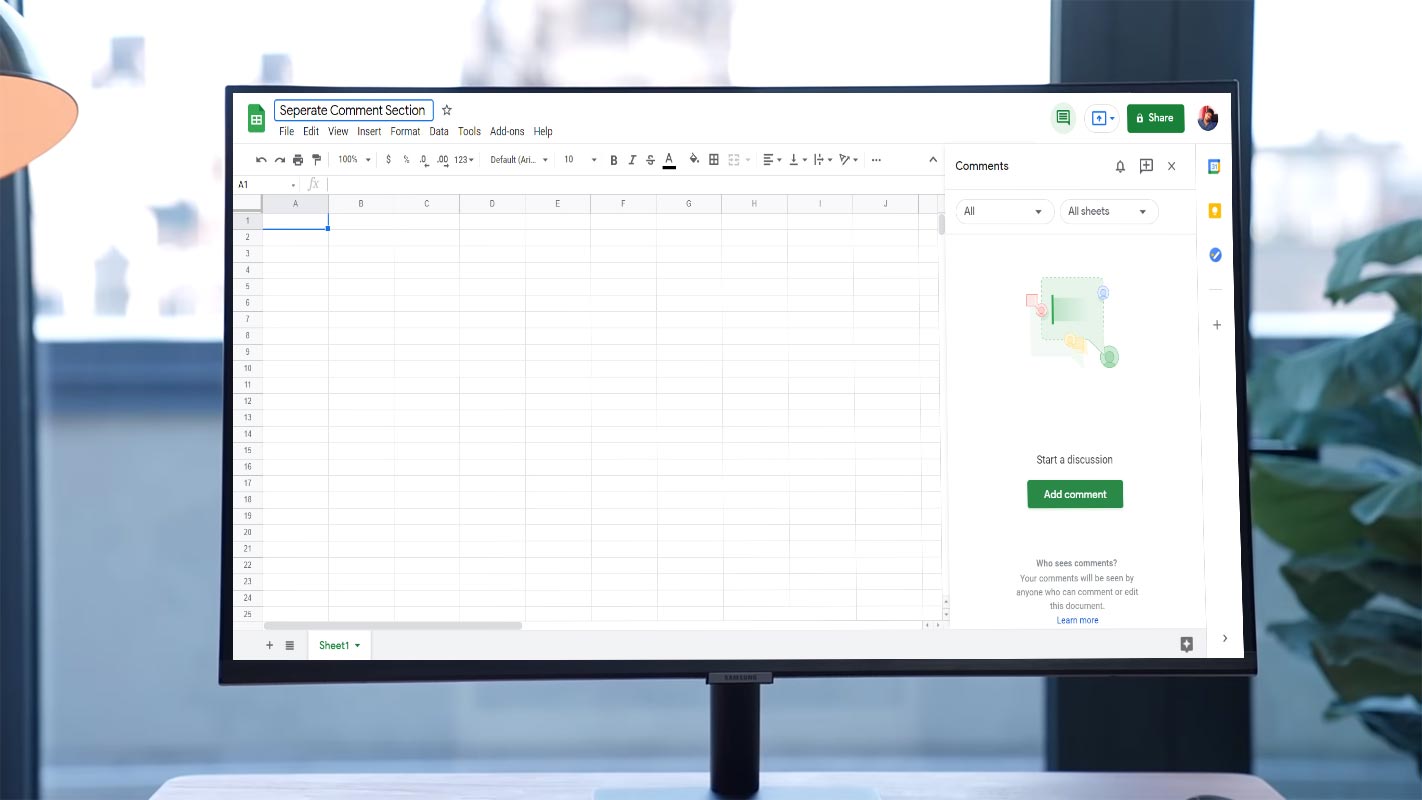Open the fill color bucket
This screenshot has height=800, width=1422.
pyautogui.click(x=694, y=160)
